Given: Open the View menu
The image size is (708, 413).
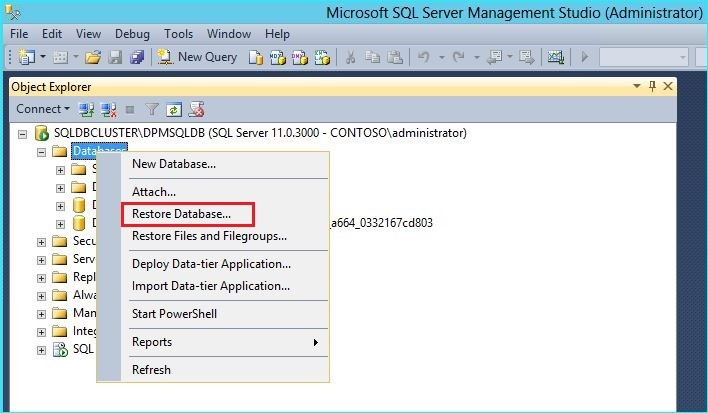Looking at the screenshot, I should pyautogui.click(x=88, y=34).
